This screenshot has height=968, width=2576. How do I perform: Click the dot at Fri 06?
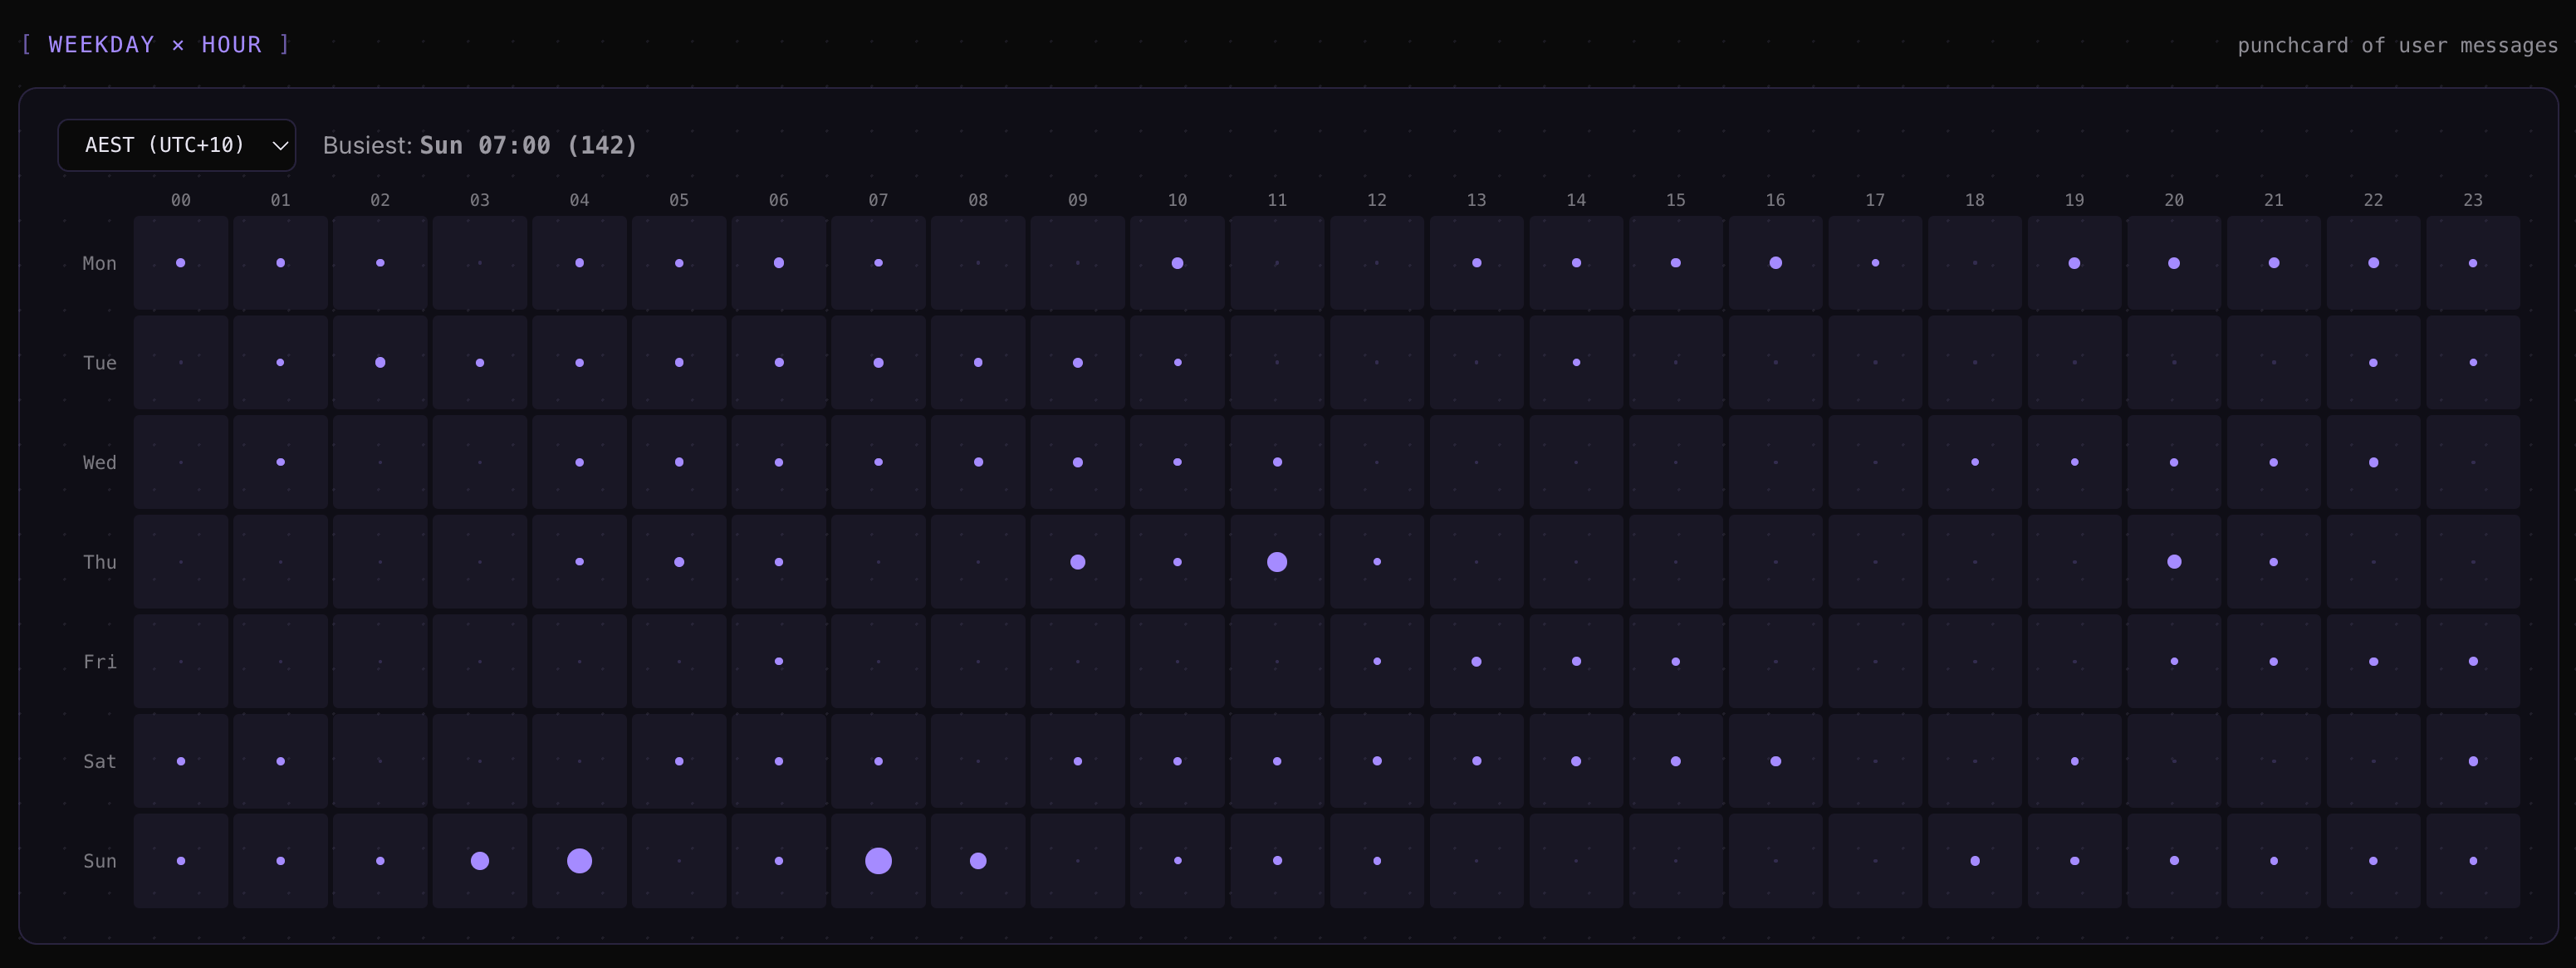tap(779, 661)
